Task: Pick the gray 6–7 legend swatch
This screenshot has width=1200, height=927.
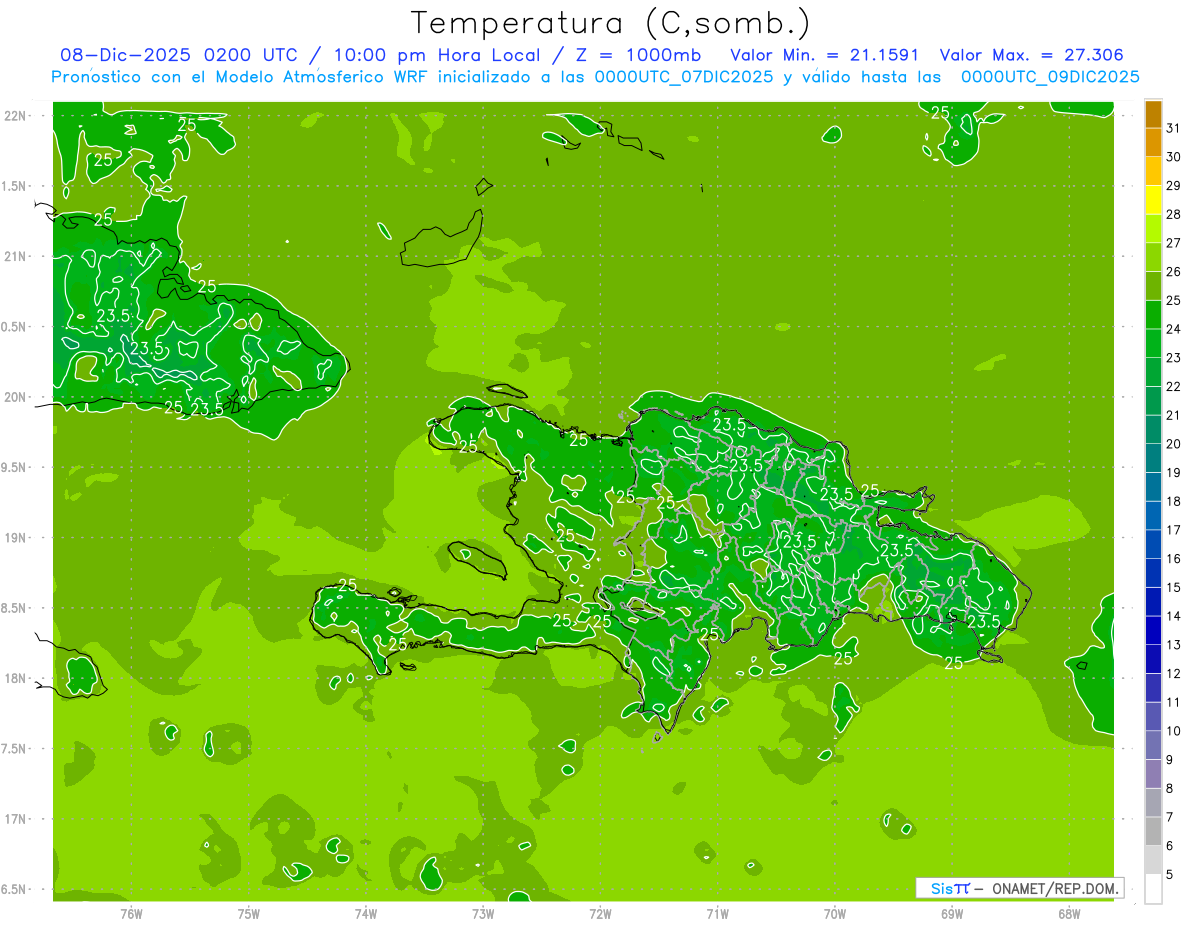Action: 1153,831
